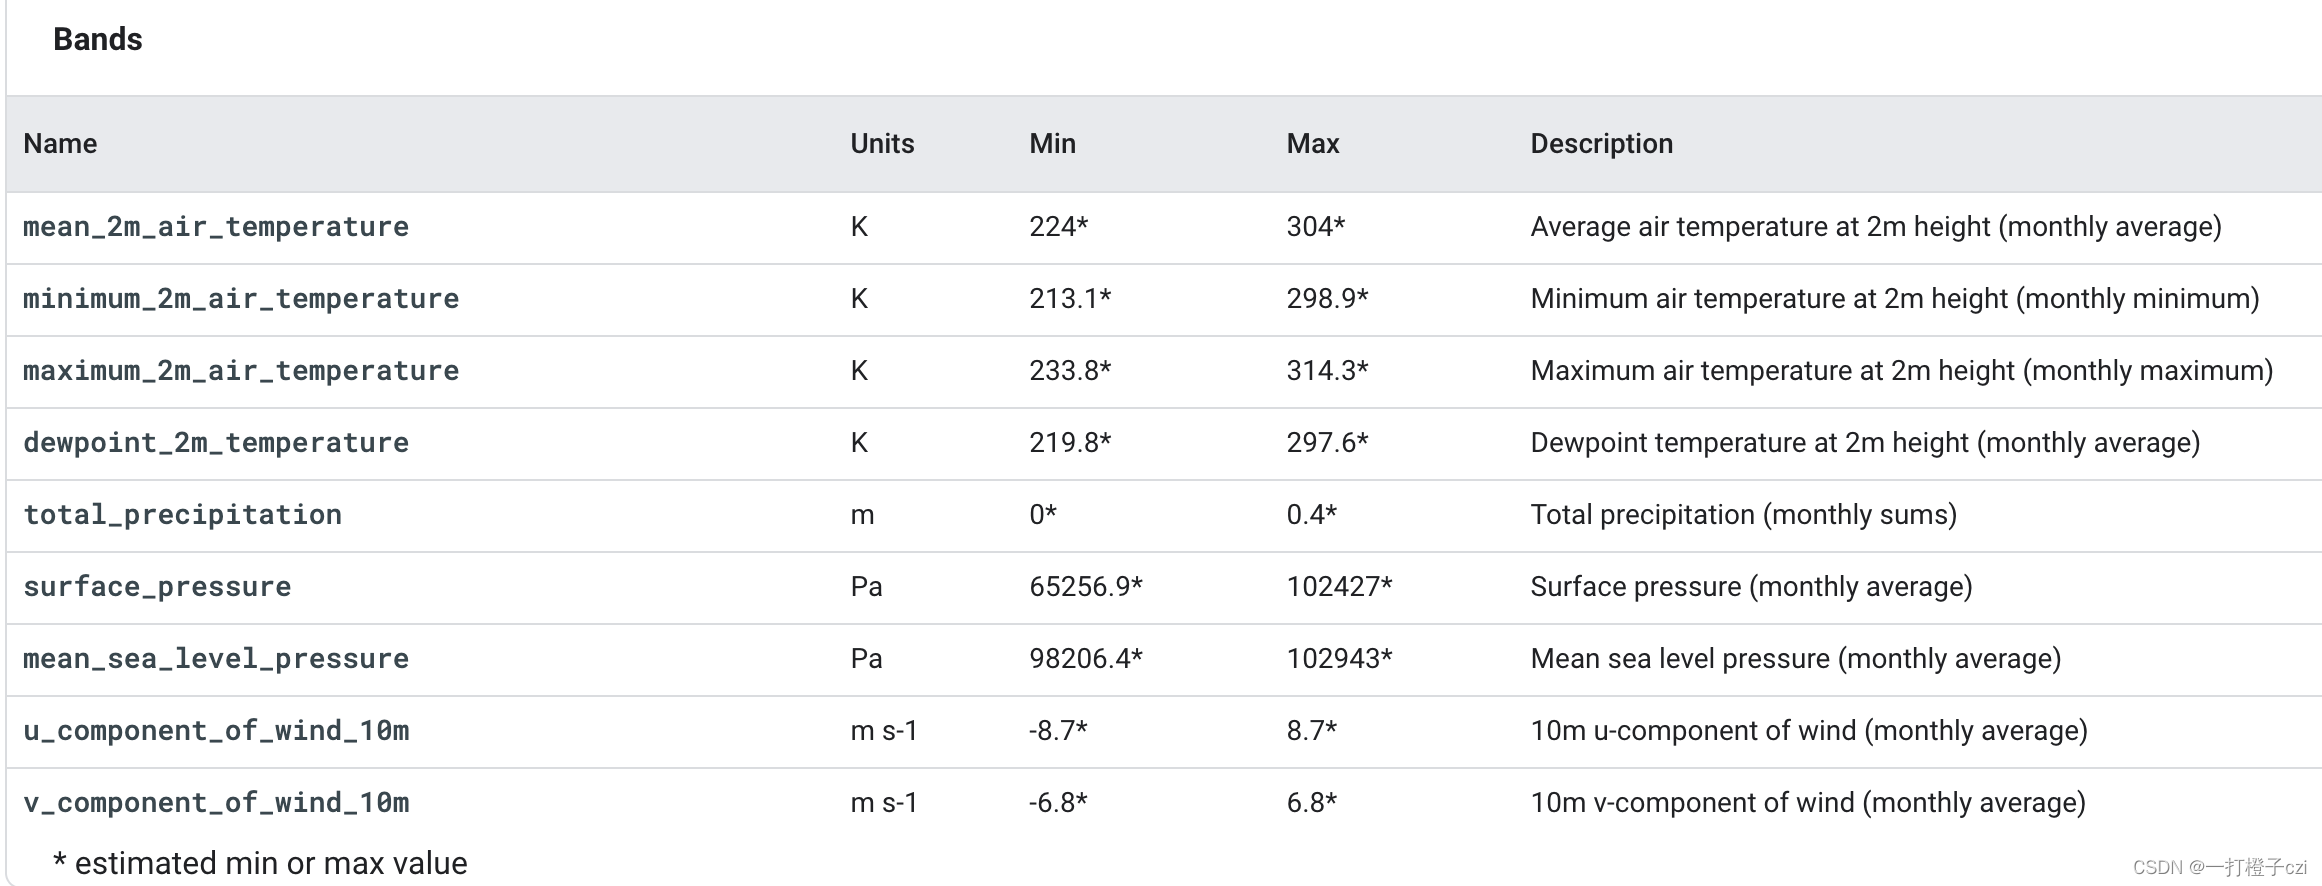Viewport: 2322px width, 886px height.
Task: Select band name dewpoint_2m_temperature
Action: click(216, 443)
